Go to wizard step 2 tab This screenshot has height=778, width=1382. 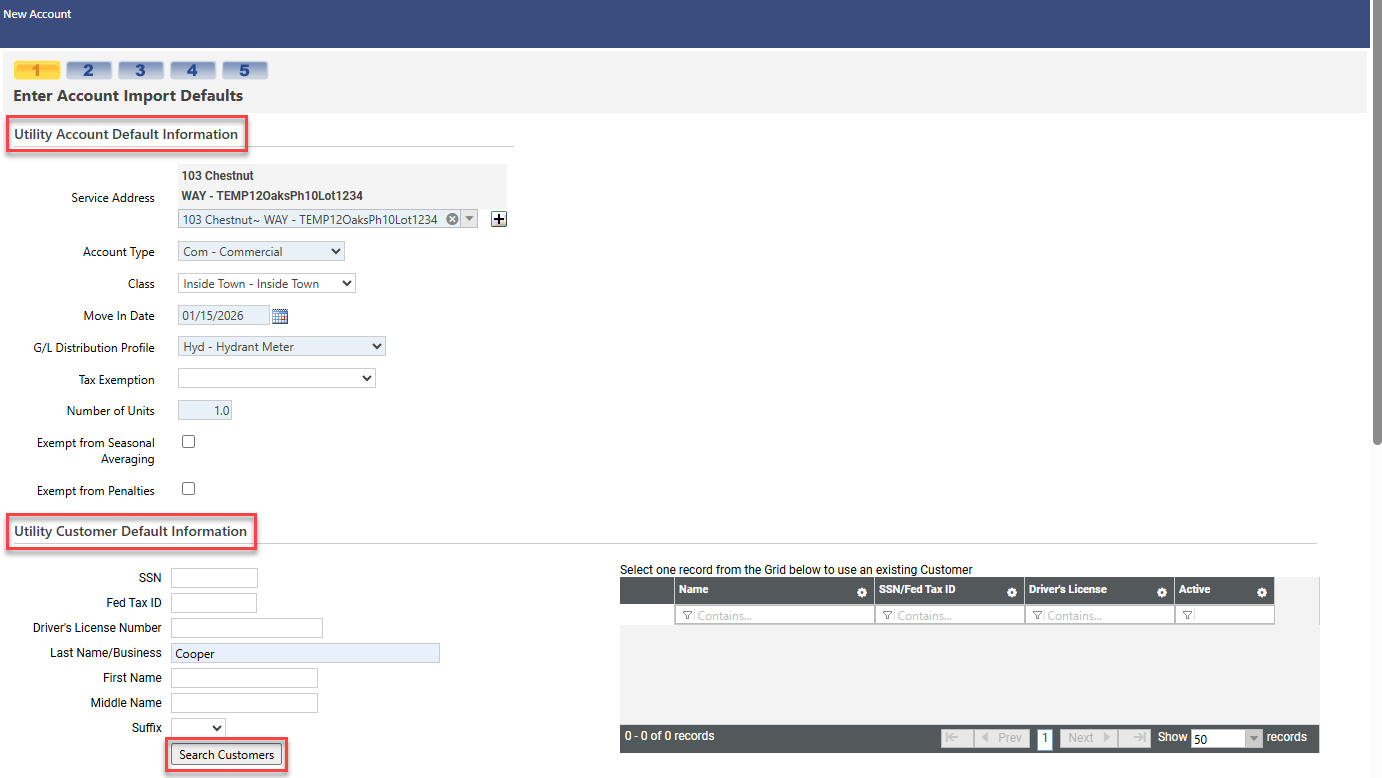(89, 70)
